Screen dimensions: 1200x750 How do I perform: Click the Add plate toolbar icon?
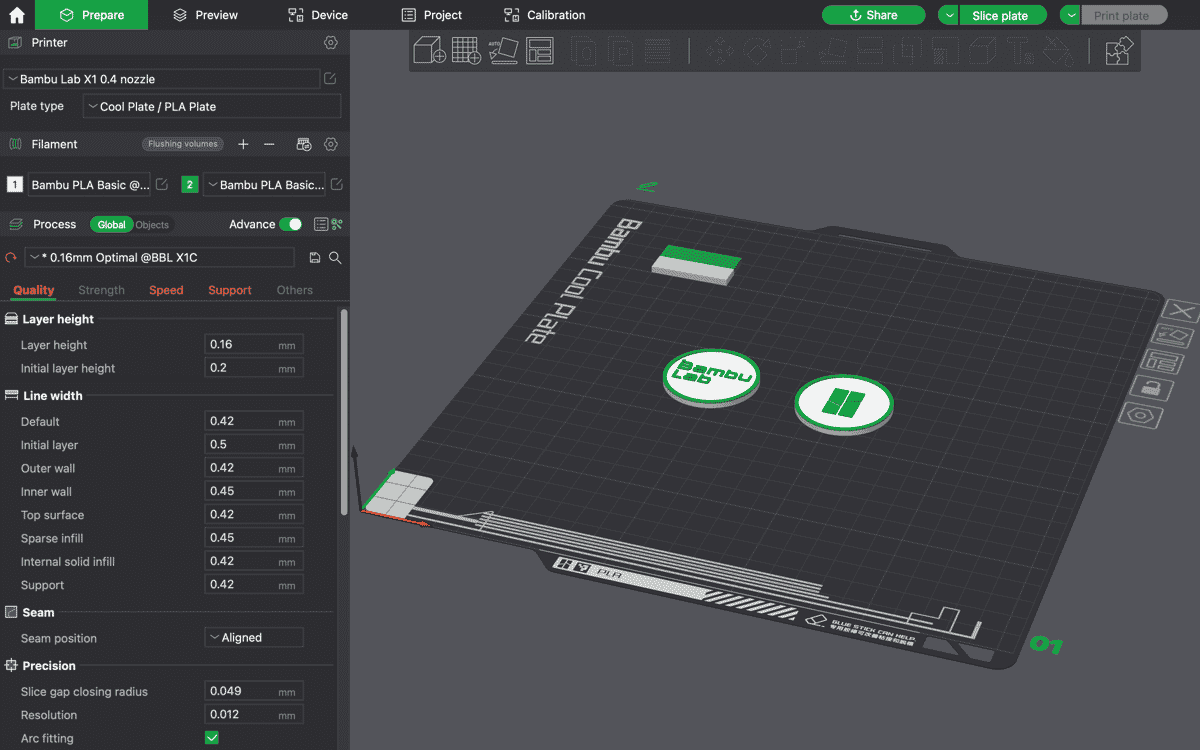pos(466,50)
